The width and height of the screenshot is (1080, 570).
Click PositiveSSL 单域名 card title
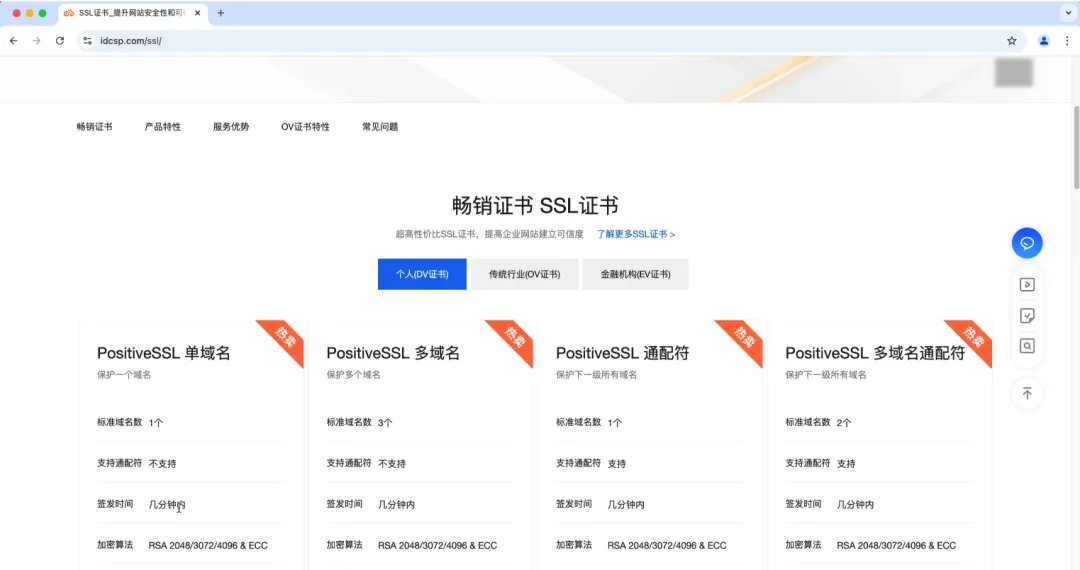pos(164,353)
